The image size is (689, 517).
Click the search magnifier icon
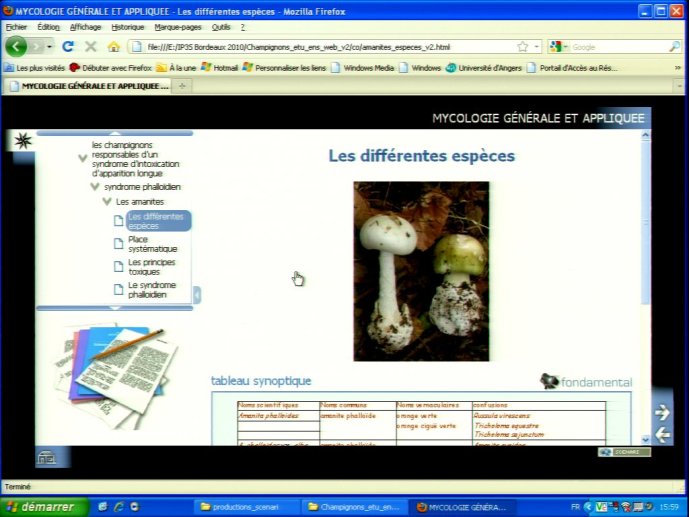pyautogui.click(x=674, y=47)
